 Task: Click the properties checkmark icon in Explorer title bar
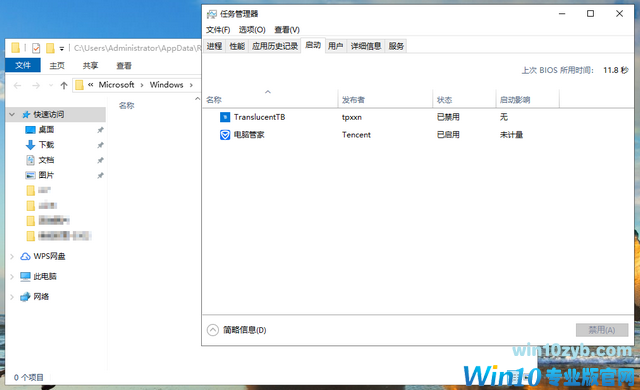pyautogui.click(x=36, y=48)
